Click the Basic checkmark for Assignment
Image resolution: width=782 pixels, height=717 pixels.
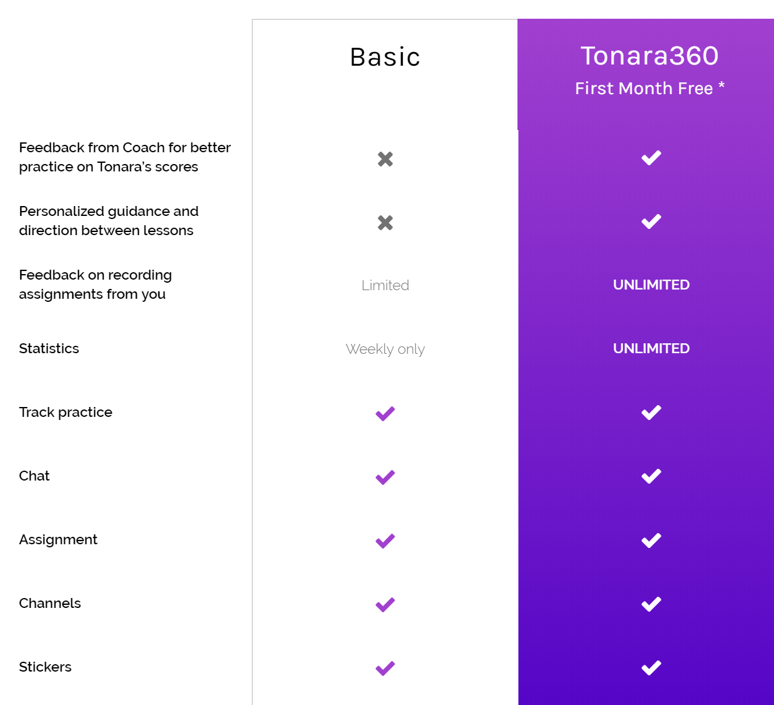[x=385, y=541]
